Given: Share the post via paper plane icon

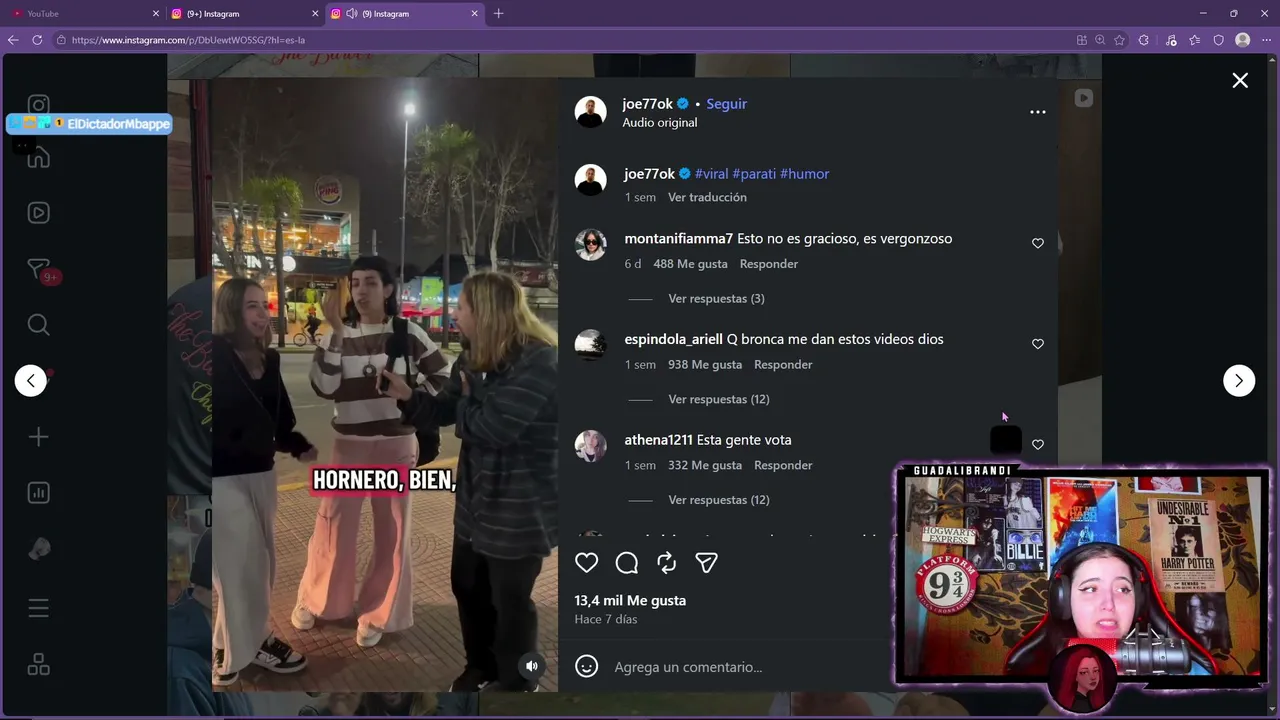Looking at the screenshot, I should (707, 563).
